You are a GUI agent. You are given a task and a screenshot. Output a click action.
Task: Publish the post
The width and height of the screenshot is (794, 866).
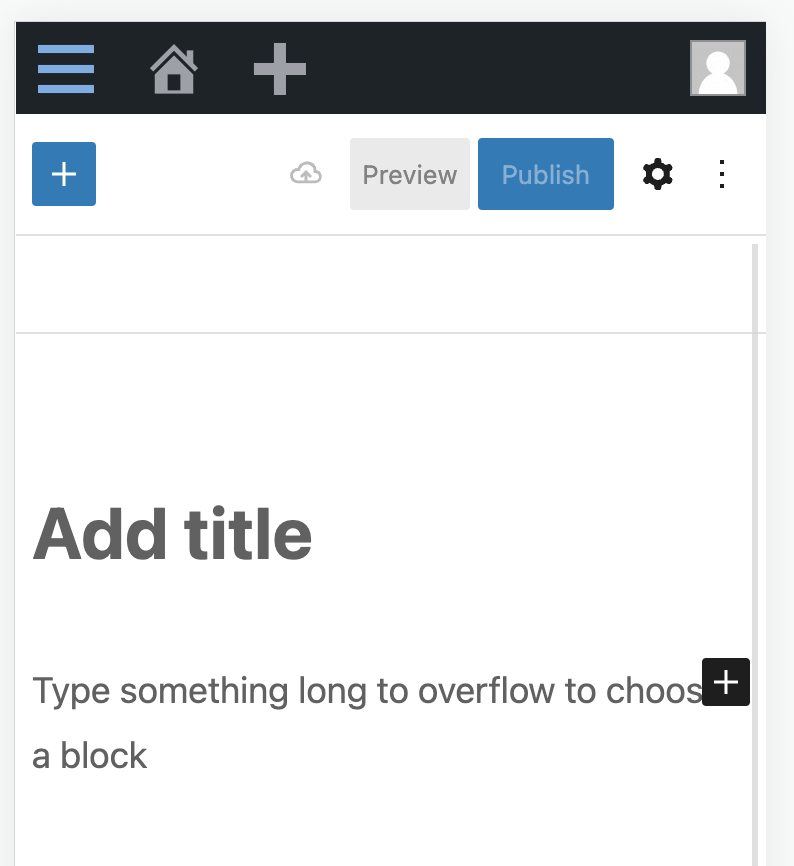tap(545, 174)
